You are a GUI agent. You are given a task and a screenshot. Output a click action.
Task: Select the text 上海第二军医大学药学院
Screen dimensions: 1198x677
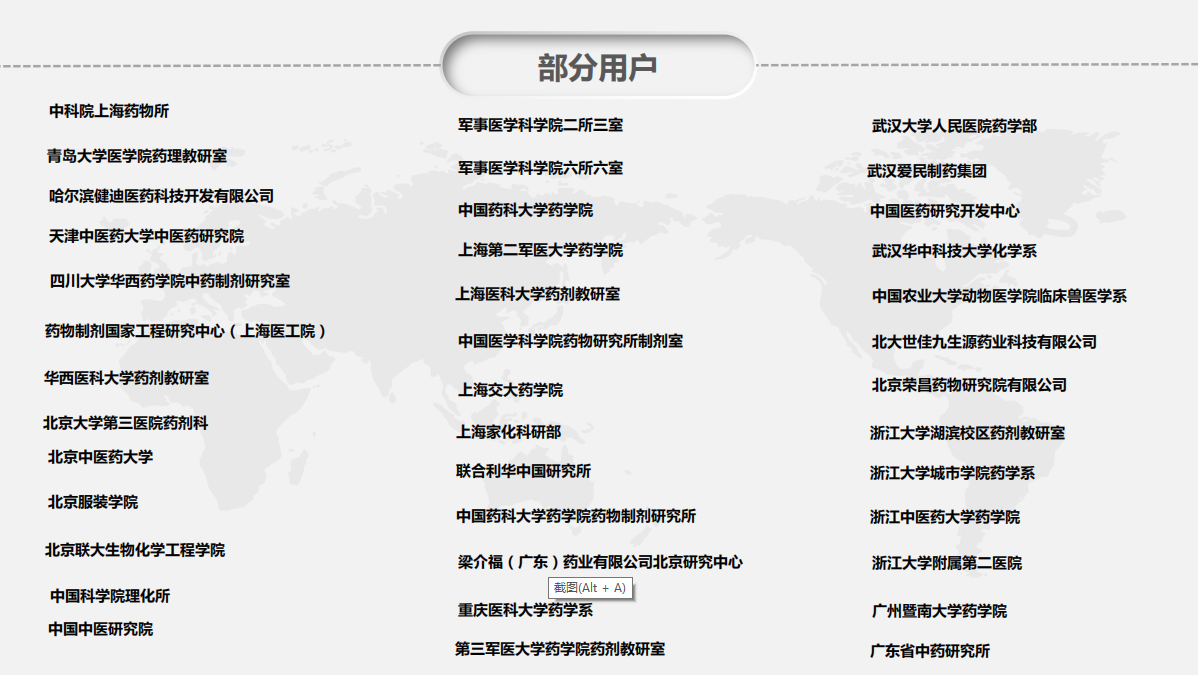click(540, 250)
